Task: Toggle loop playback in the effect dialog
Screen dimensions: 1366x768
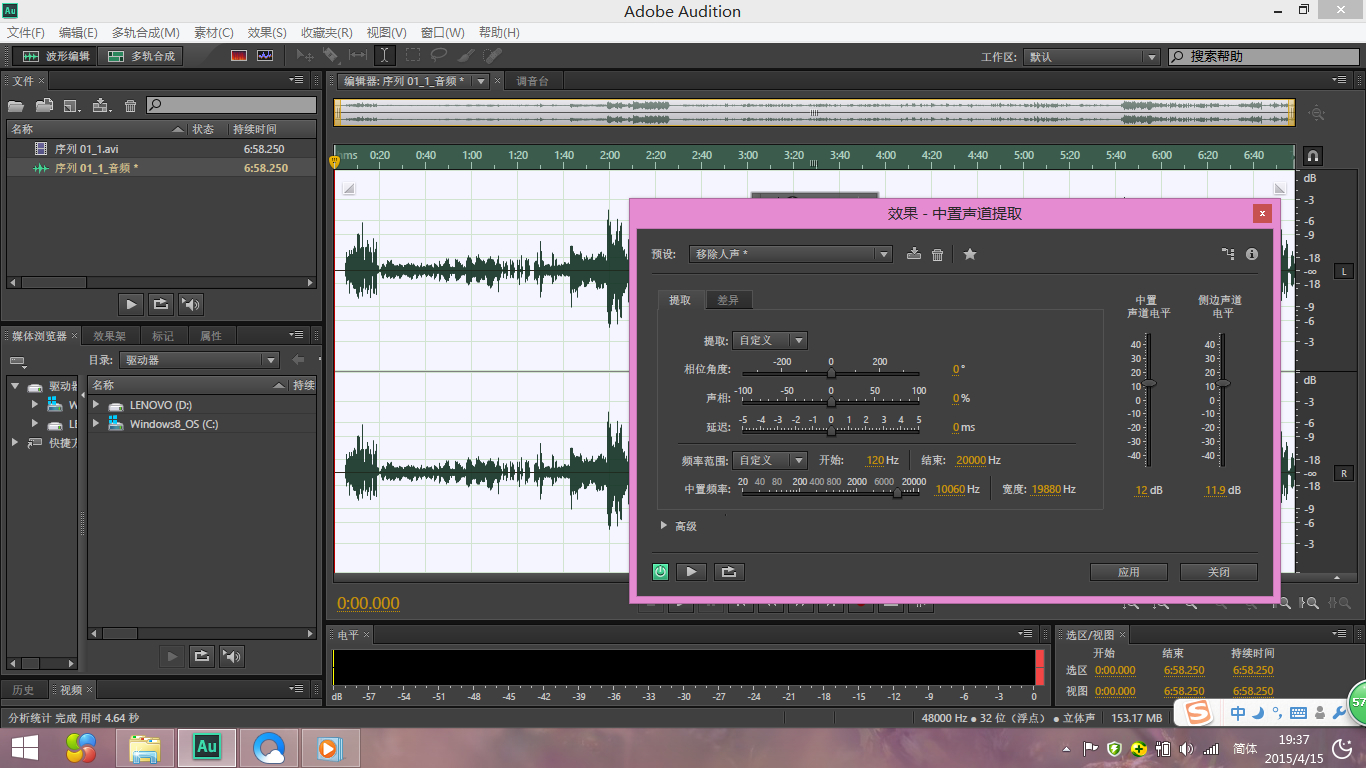Action: pos(729,572)
